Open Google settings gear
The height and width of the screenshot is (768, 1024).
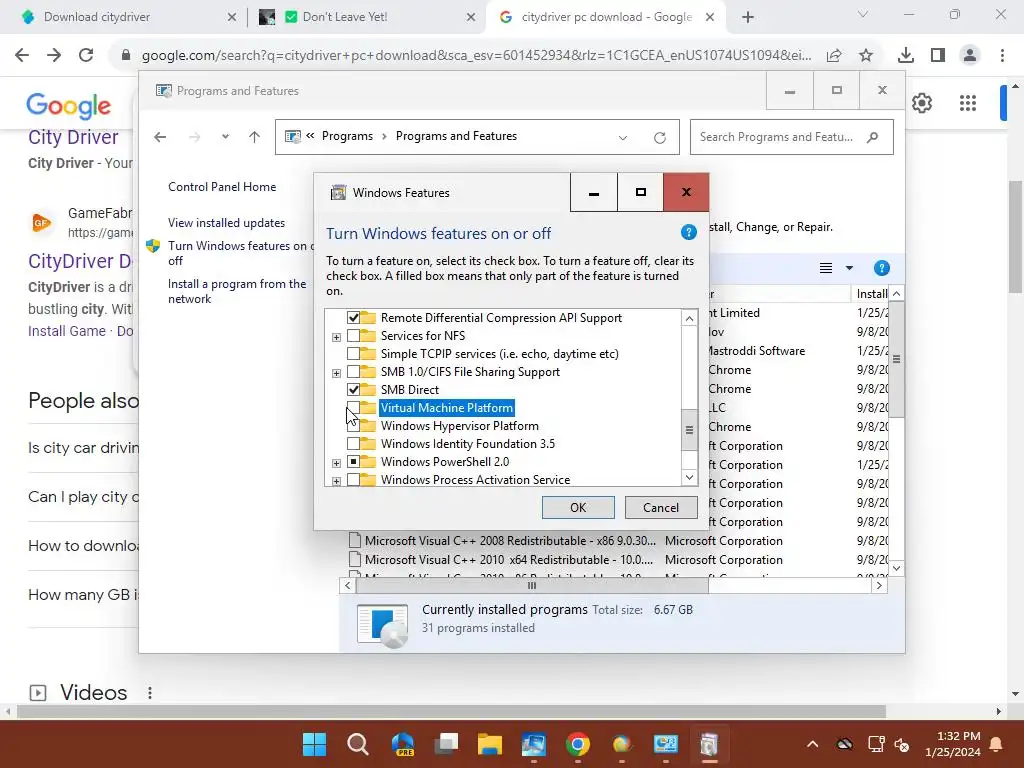(x=921, y=103)
